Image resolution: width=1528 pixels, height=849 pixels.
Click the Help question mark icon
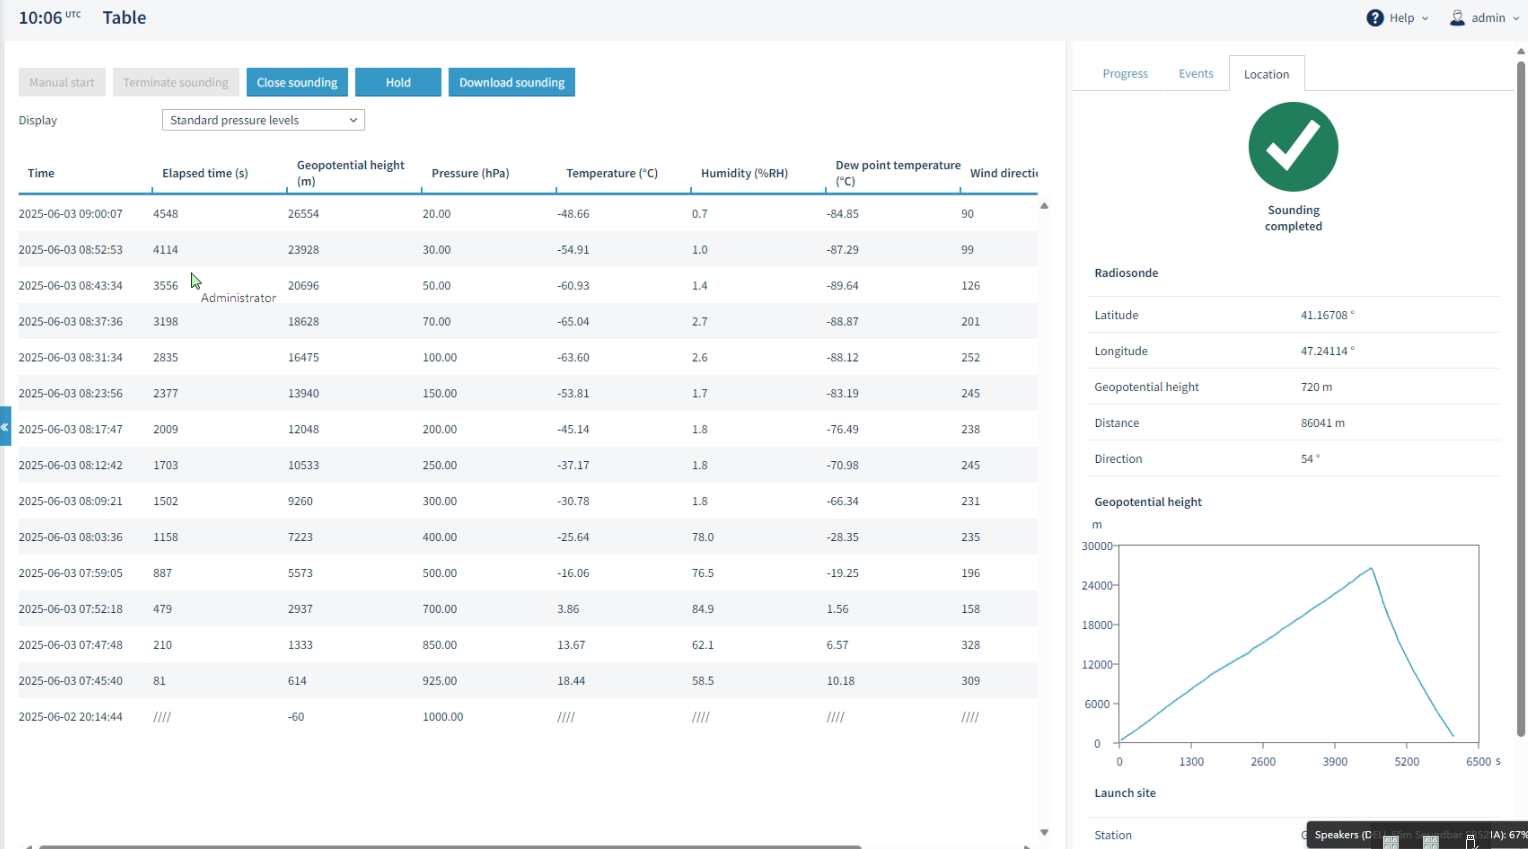pos(1375,18)
